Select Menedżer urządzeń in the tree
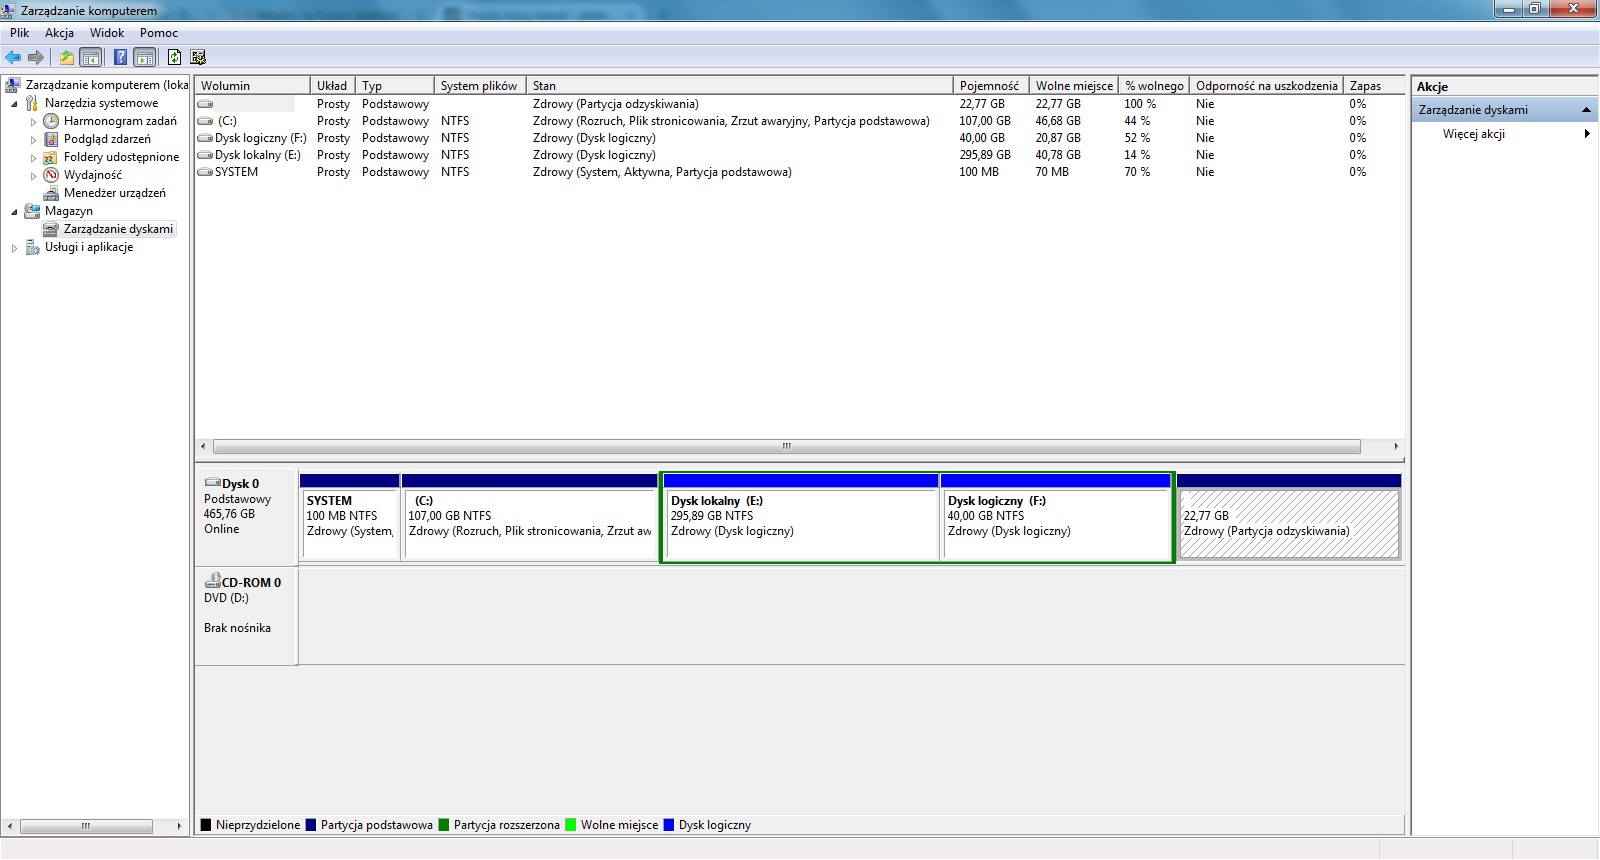The width and height of the screenshot is (1600, 860). click(115, 193)
